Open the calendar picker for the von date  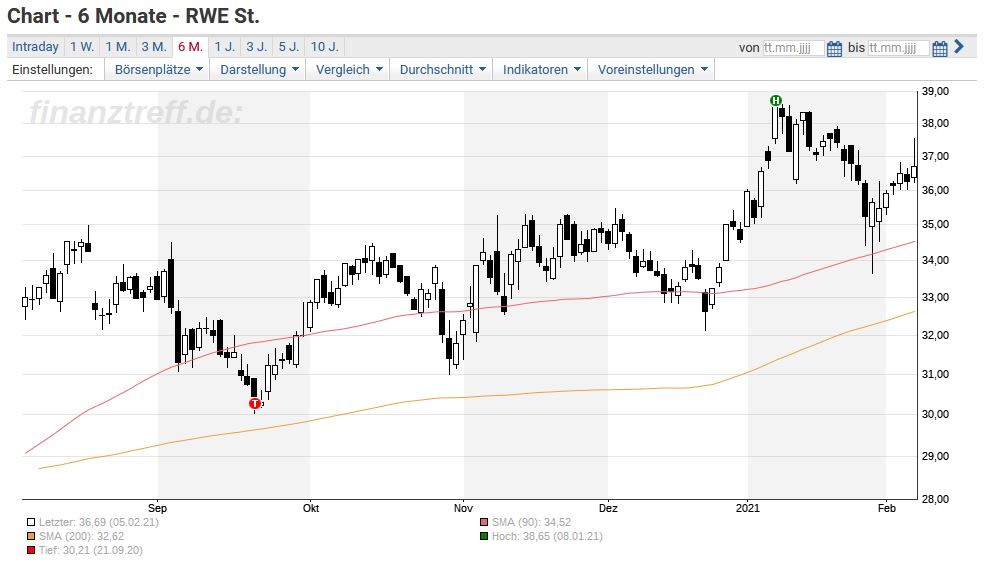click(x=834, y=48)
